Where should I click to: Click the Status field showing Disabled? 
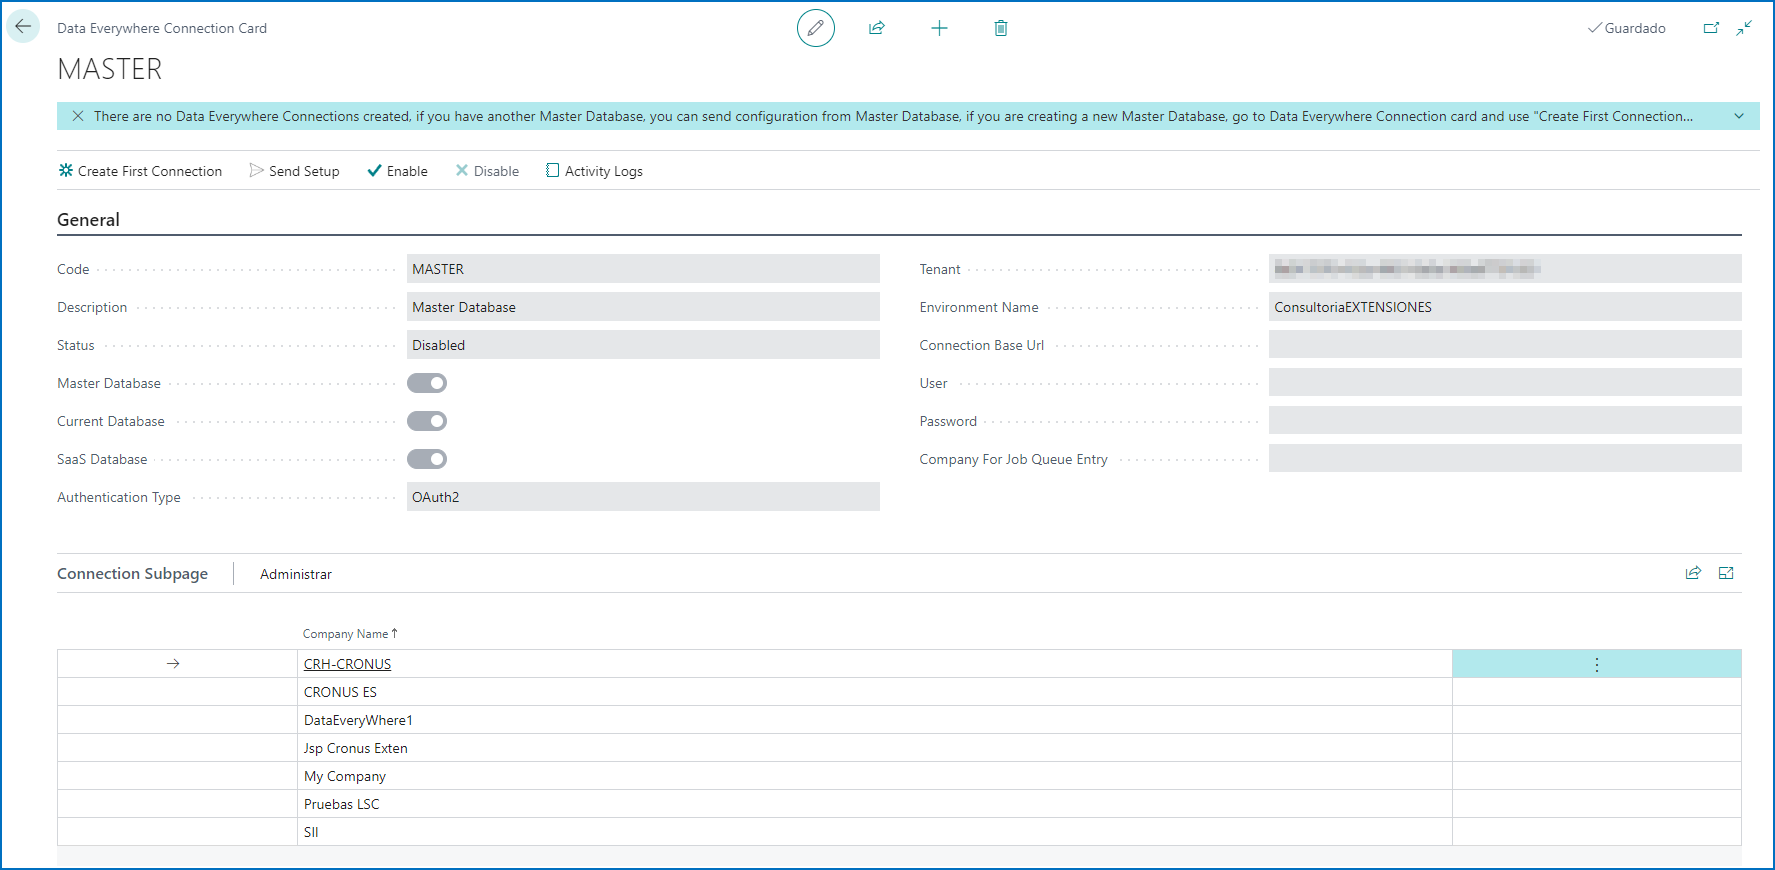pyautogui.click(x=643, y=345)
